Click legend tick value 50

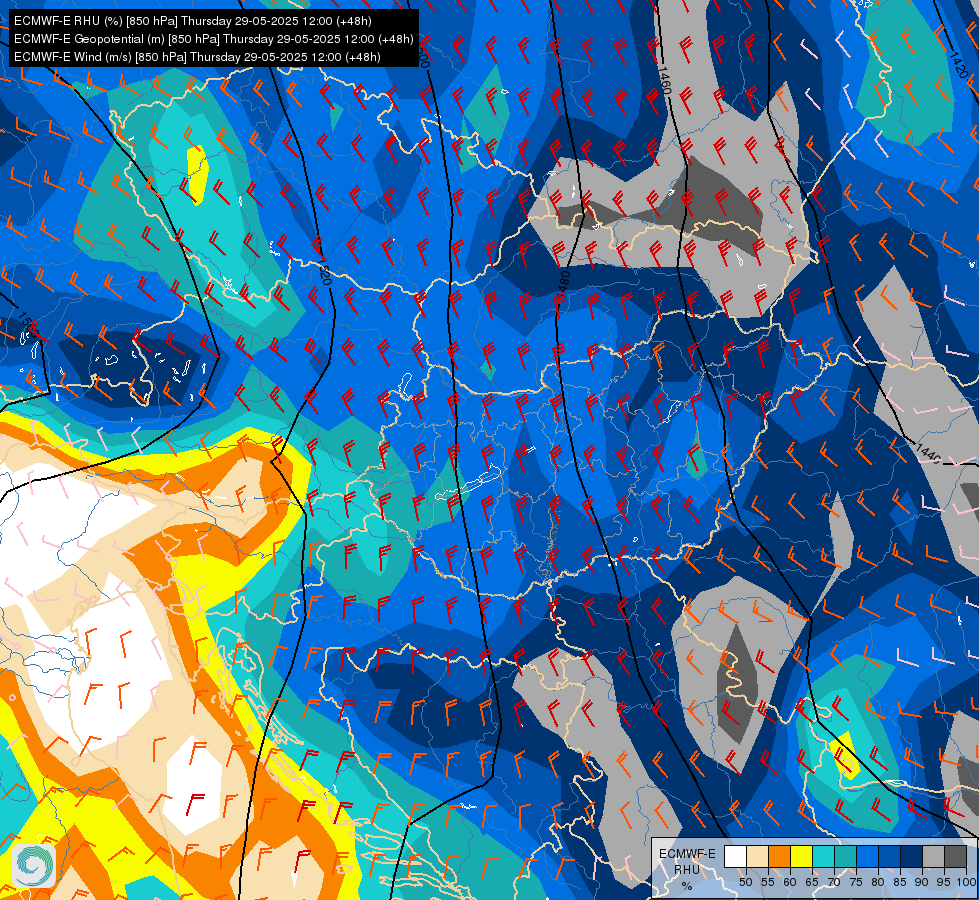(745, 882)
